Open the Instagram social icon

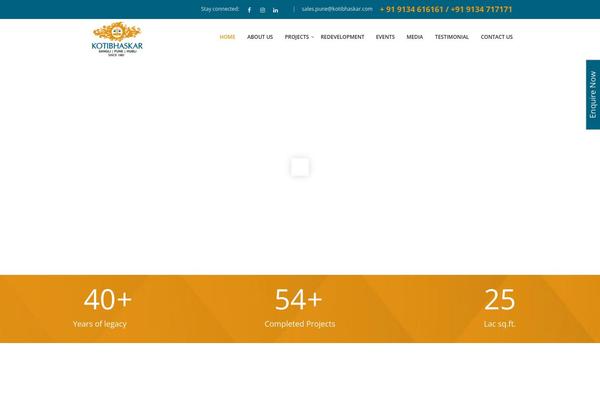click(262, 10)
